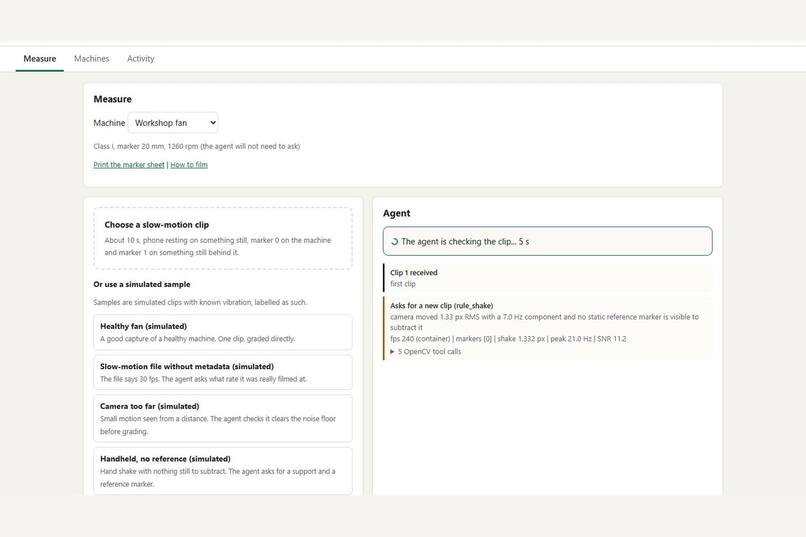Screen dimensions: 806x537
Task: Open the How to film link
Action: tap(189, 165)
